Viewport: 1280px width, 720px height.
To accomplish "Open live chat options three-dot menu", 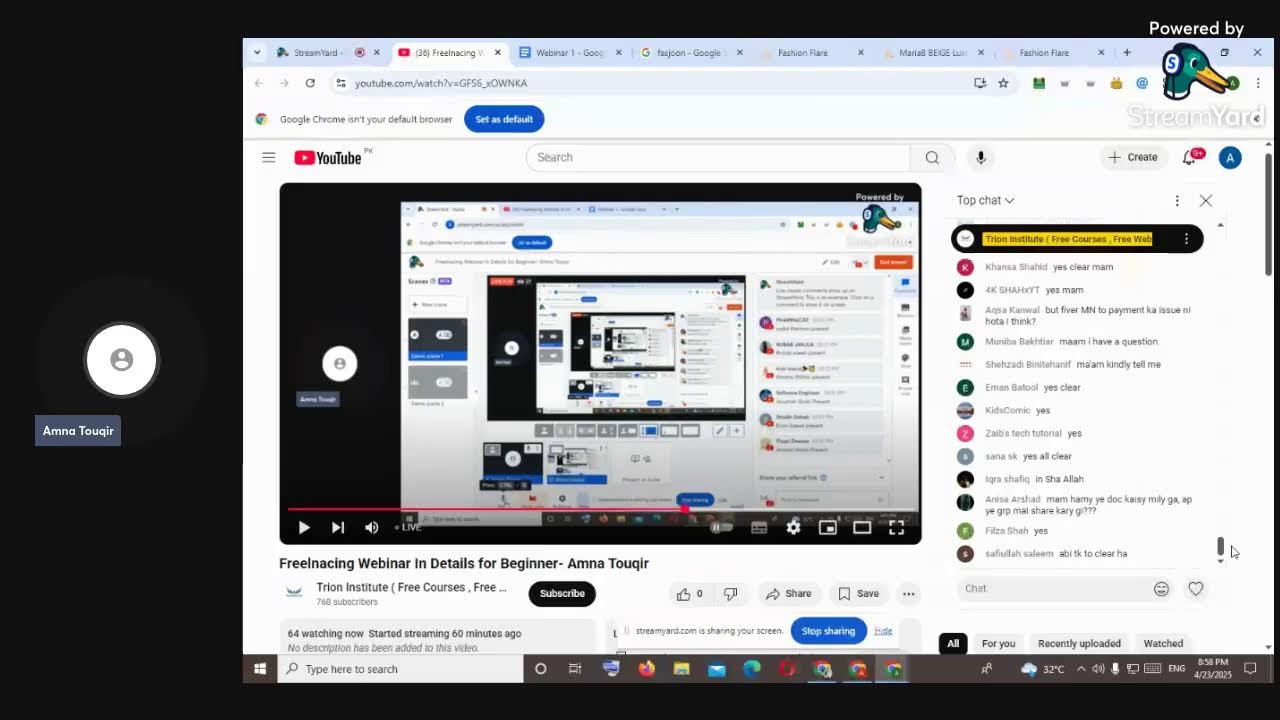I will (1177, 201).
